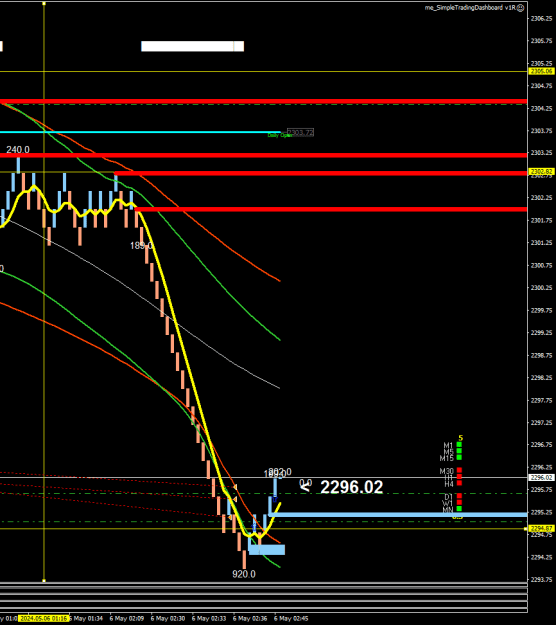Click the yellow 2294.87 price tag on the axis

[541, 529]
